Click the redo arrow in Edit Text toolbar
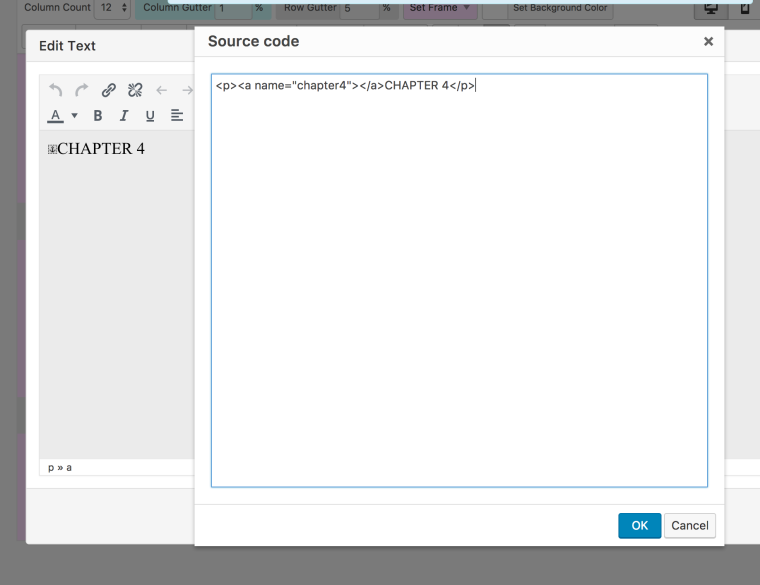The height and width of the screenshot is (585, 760). [82, 90]
